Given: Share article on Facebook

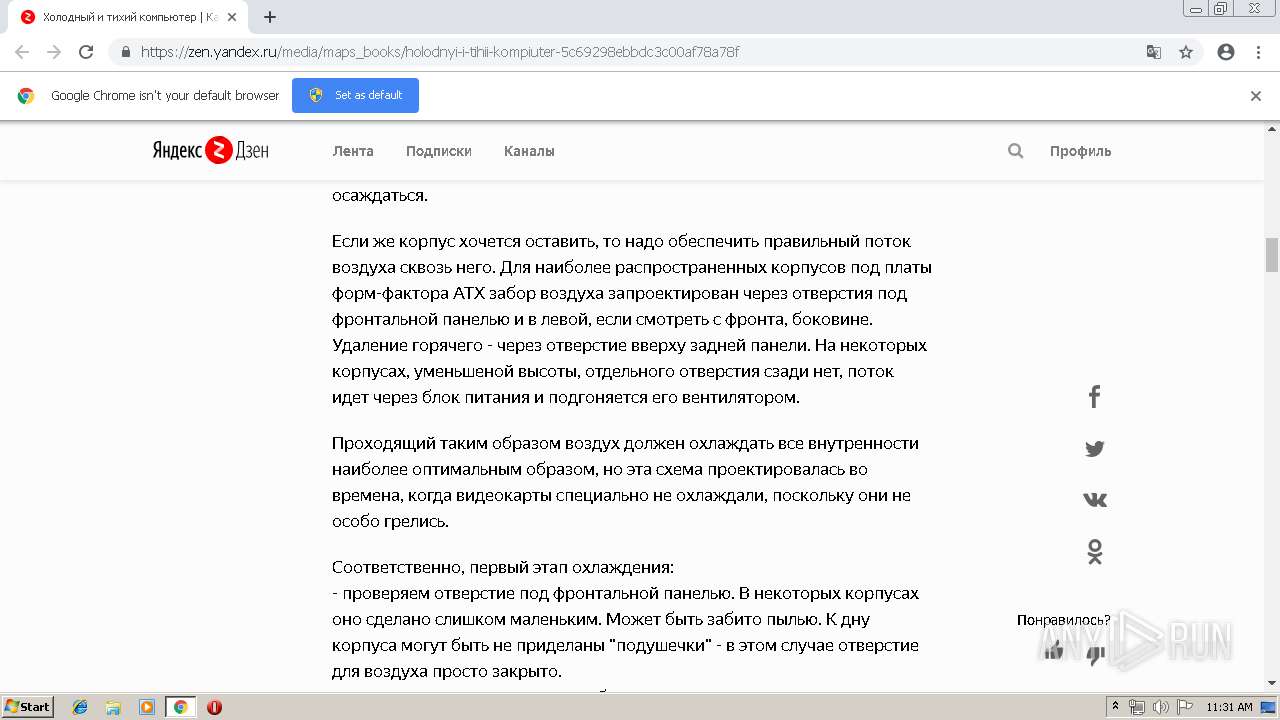Looking at the screenshot, I should [1094, 397].
